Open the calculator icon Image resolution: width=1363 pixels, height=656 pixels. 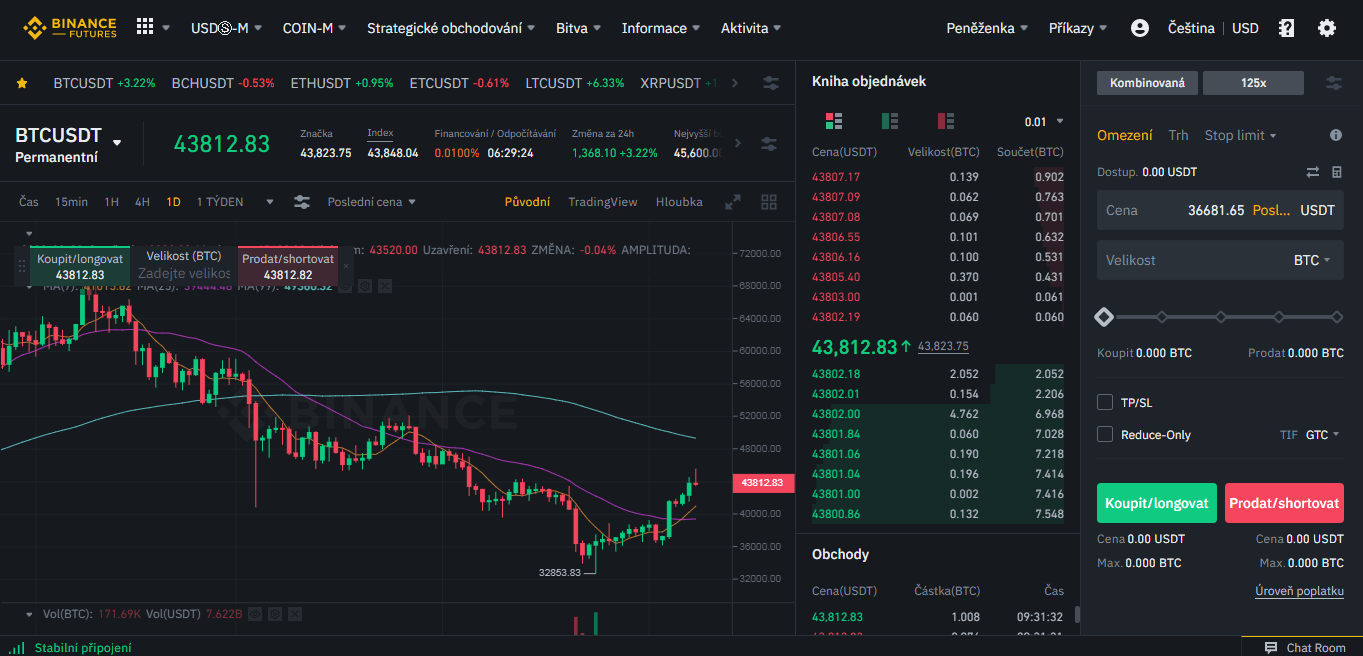[1337, 172]
